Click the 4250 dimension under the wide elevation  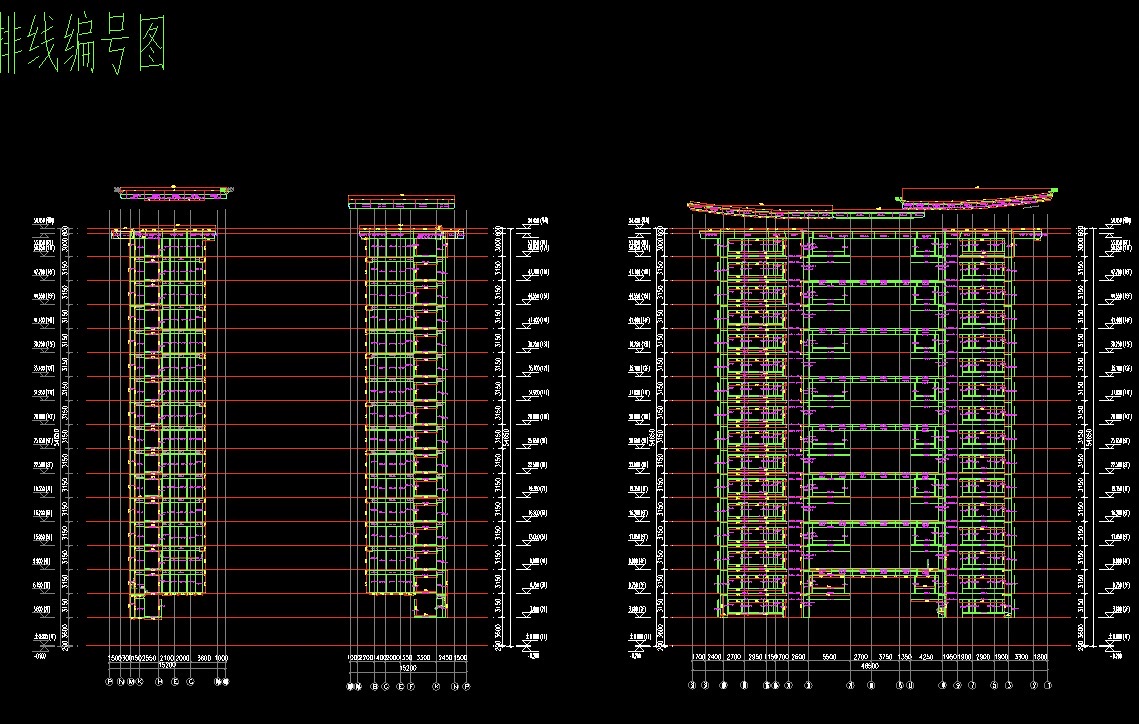(925, 657)
